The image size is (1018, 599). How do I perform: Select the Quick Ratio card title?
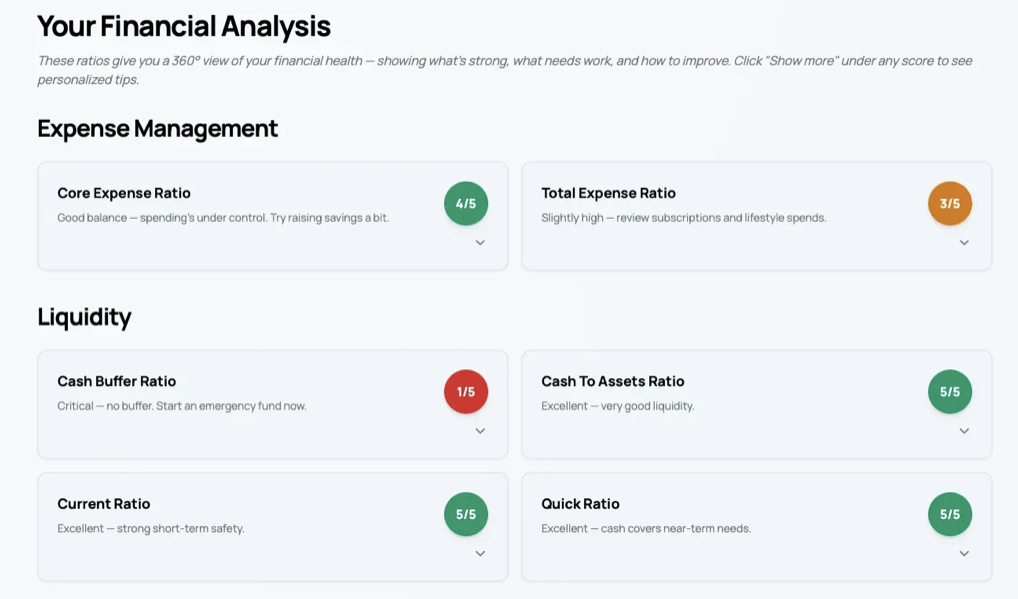[580, 504]
